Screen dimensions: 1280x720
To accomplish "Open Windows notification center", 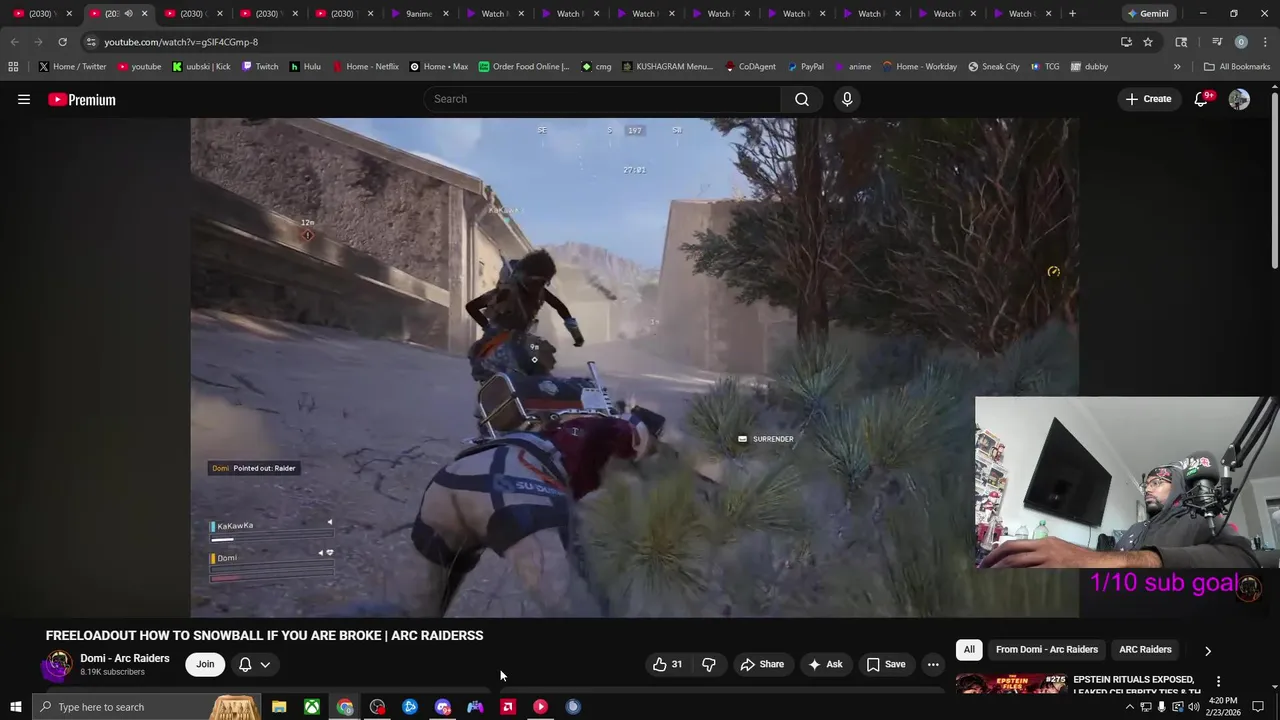I will pos(1258,707).
